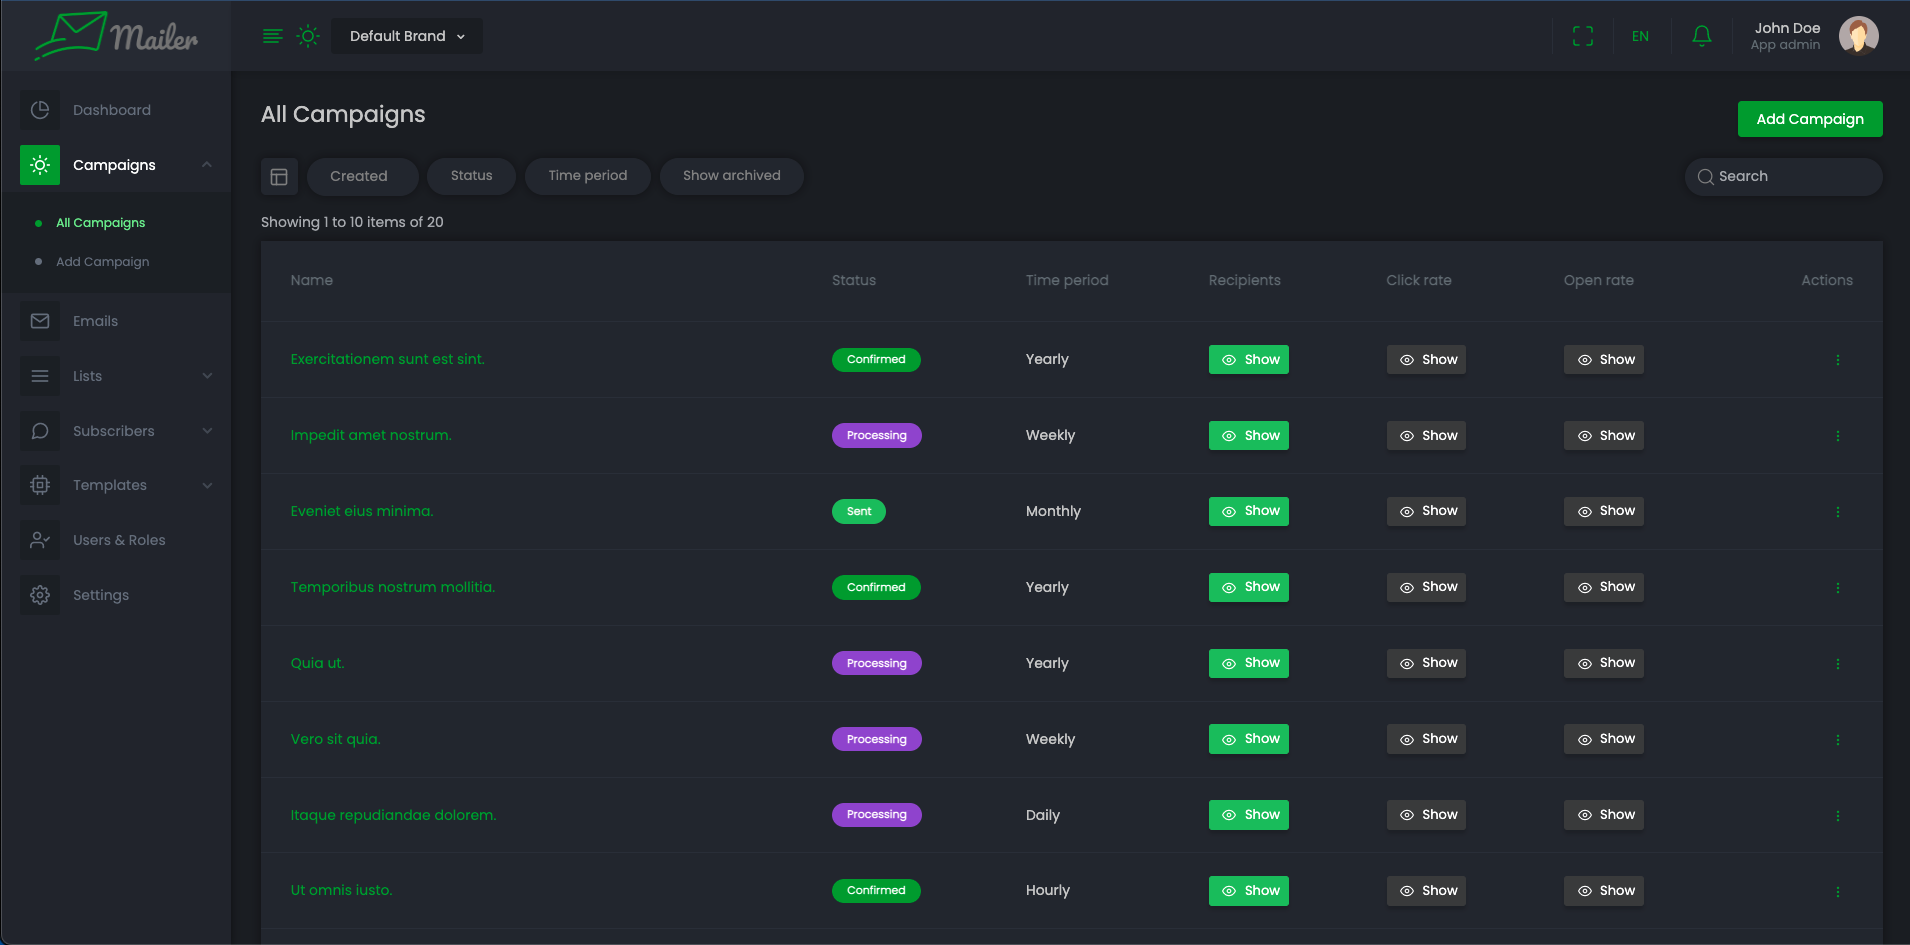Show recipients for Exercitationem sunt est sint
The width and height of the screenshot is (1910, 945).
coord(1248,360)
